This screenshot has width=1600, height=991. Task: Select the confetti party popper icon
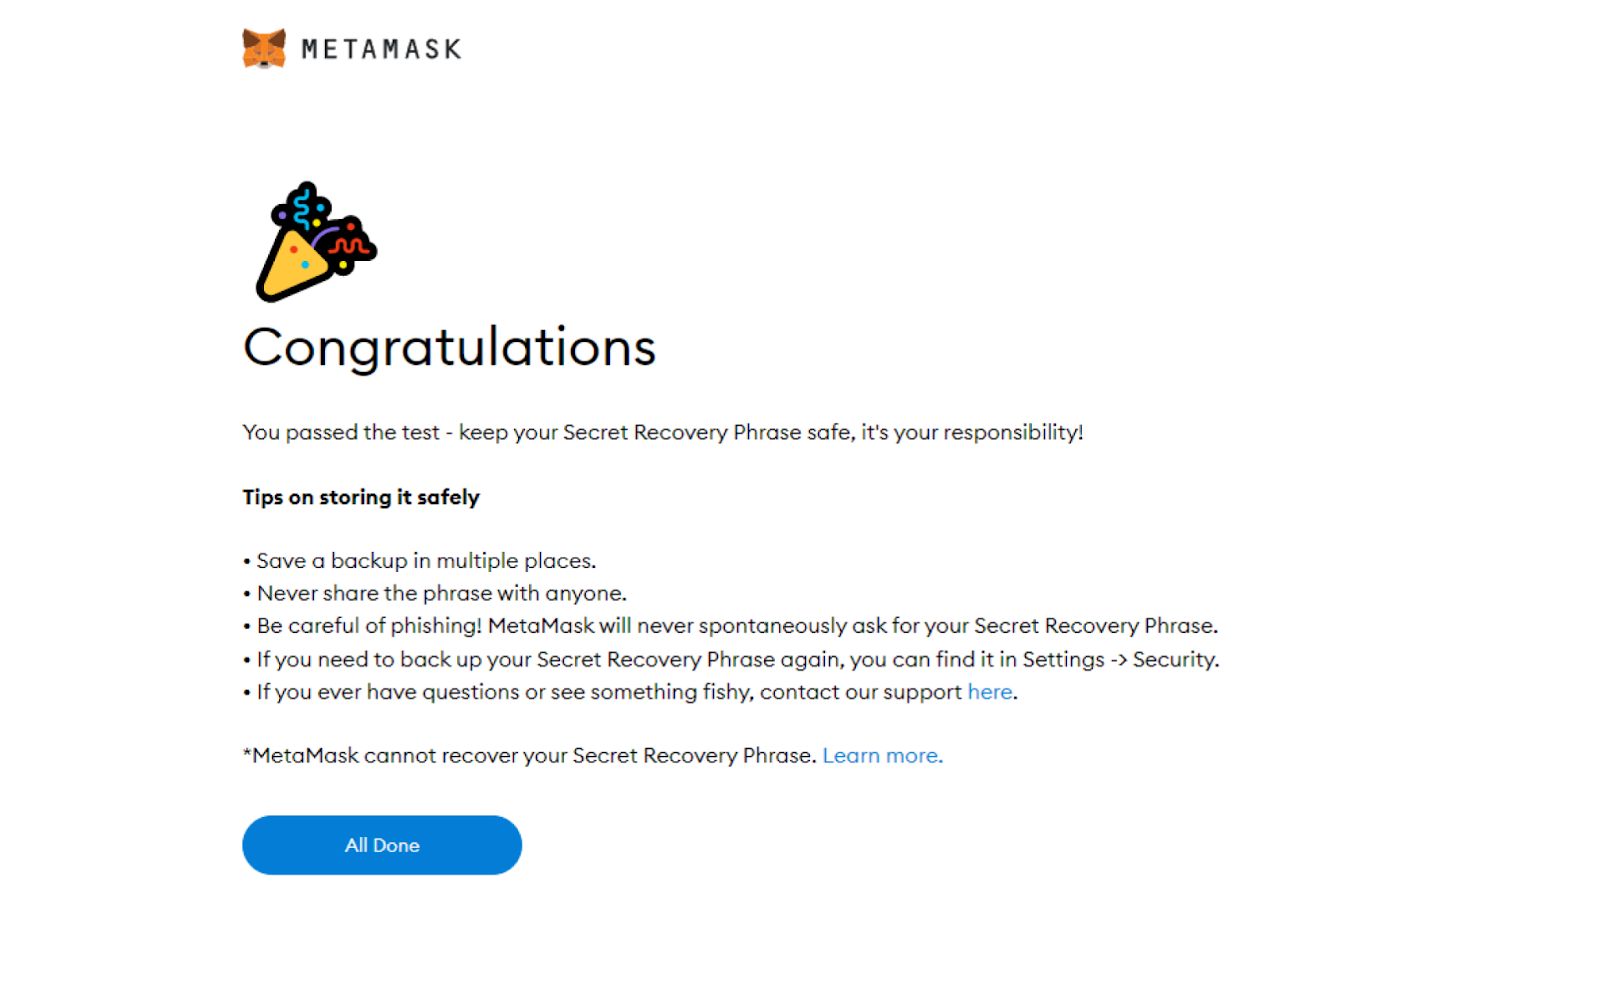(x=312, y=243)
